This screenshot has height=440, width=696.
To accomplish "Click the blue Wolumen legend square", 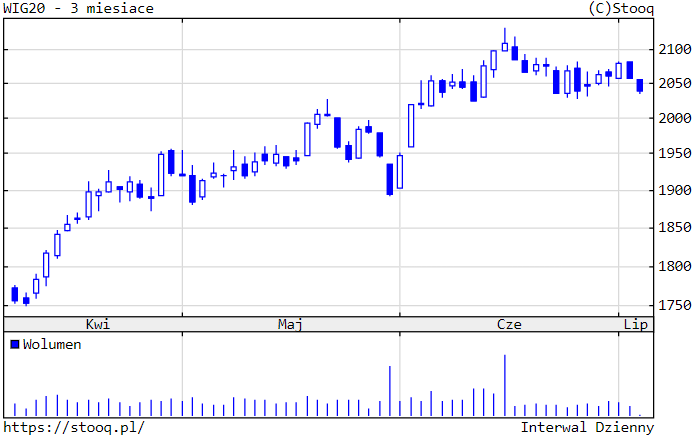I will point(14,344).
